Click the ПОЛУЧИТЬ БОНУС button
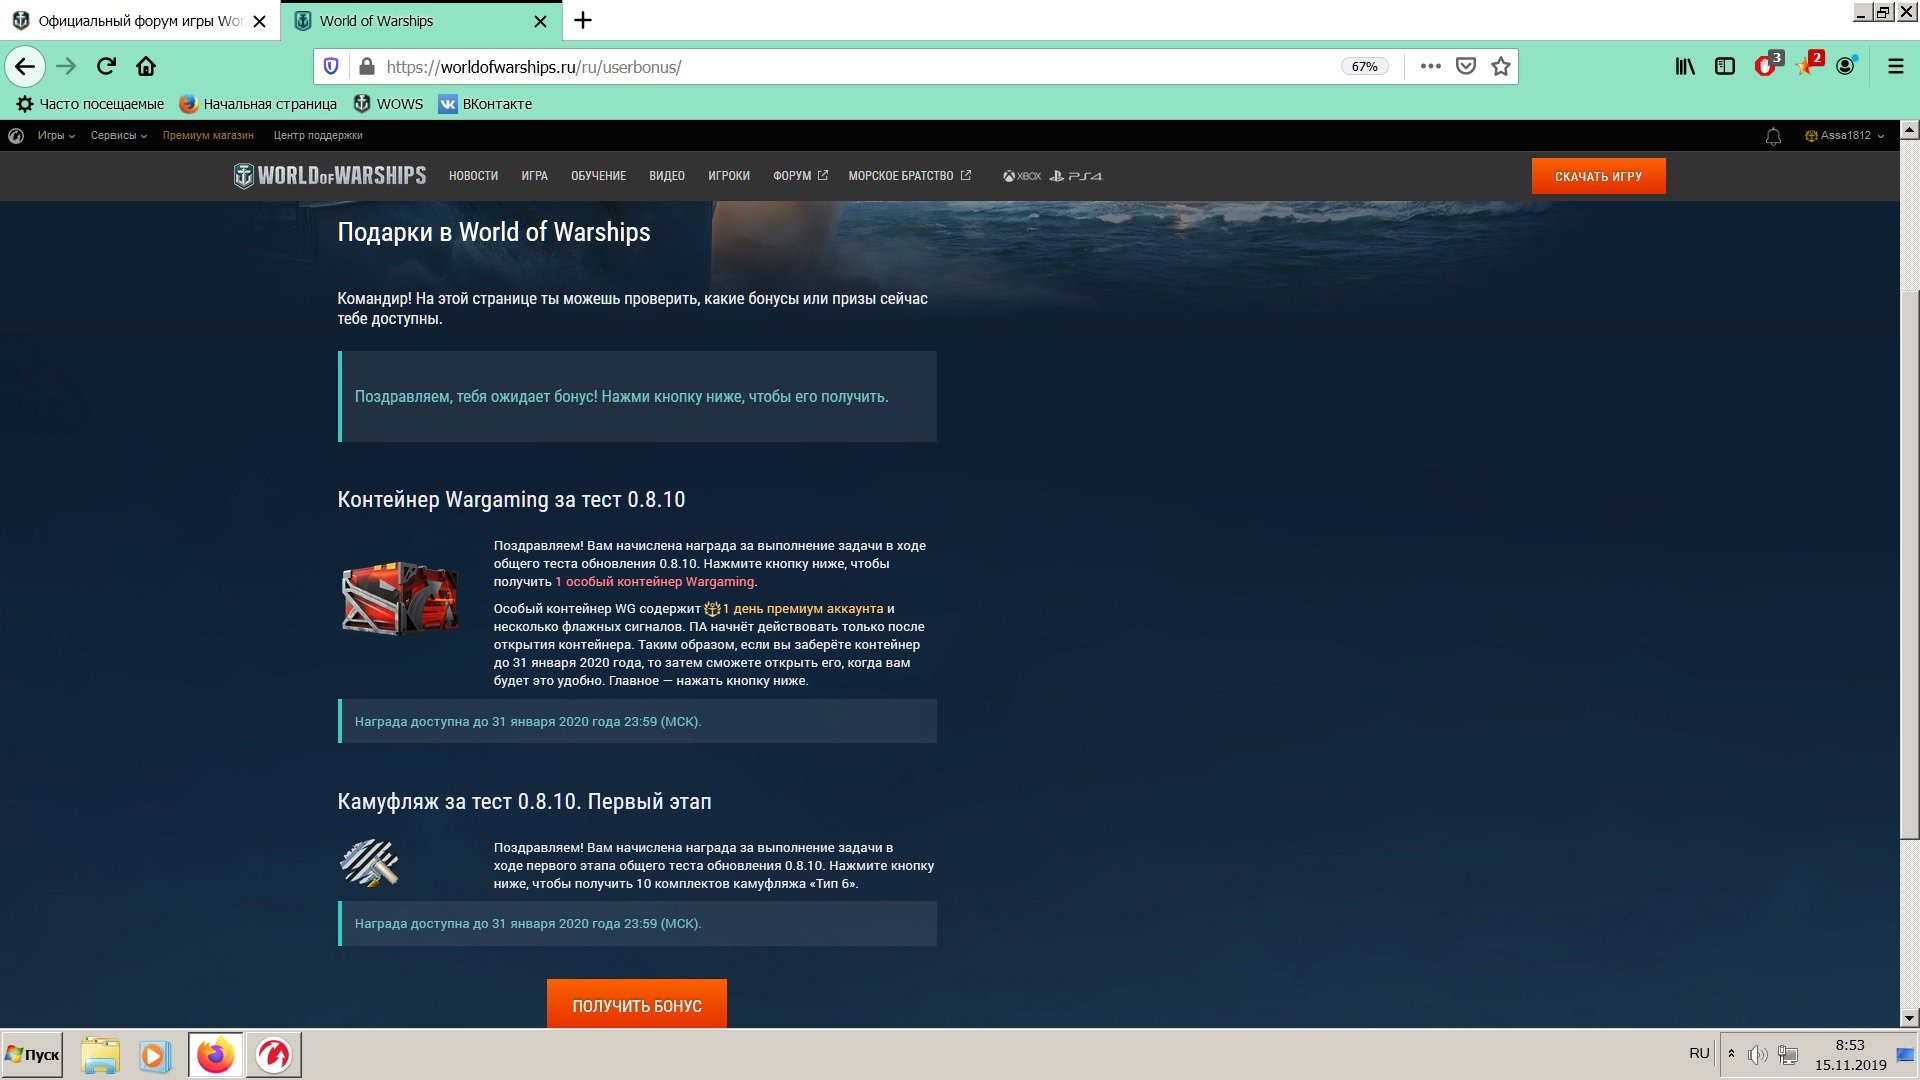Viewport: 1920px width, 1080px height. click(x=637, y=1004)
